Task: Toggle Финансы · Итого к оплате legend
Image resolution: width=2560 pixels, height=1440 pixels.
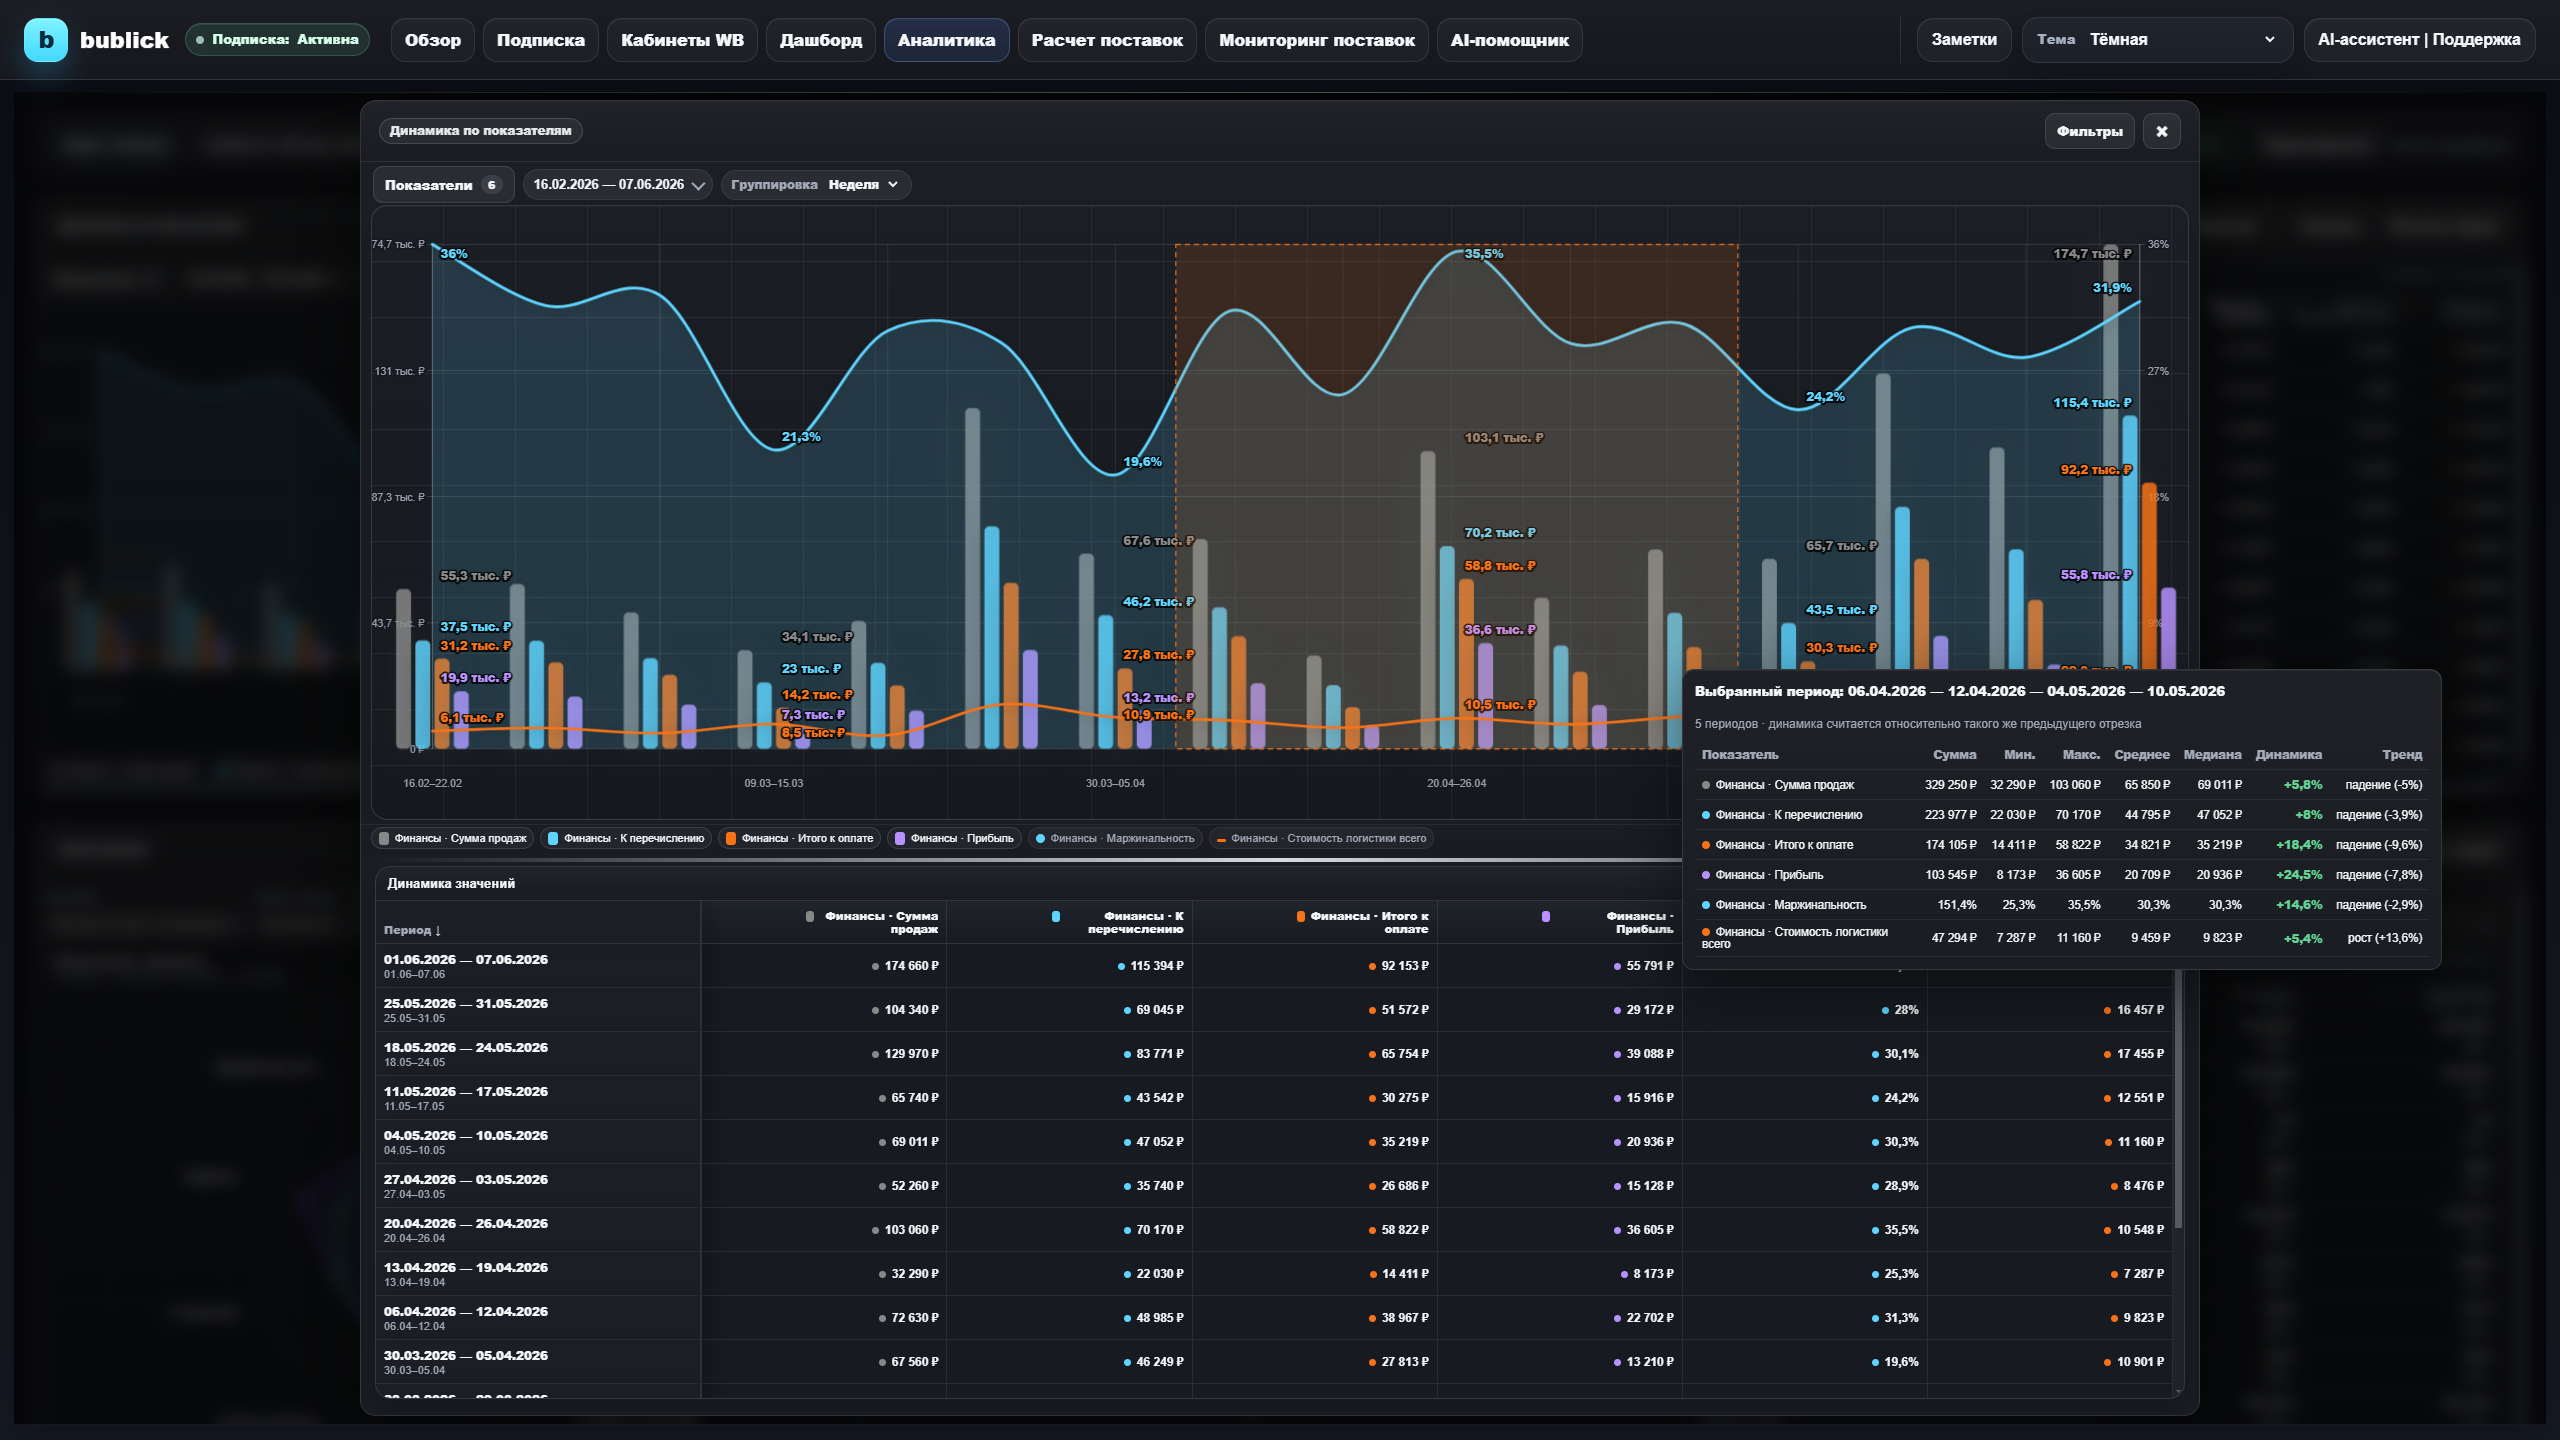Action: click(x=799, y=838)
